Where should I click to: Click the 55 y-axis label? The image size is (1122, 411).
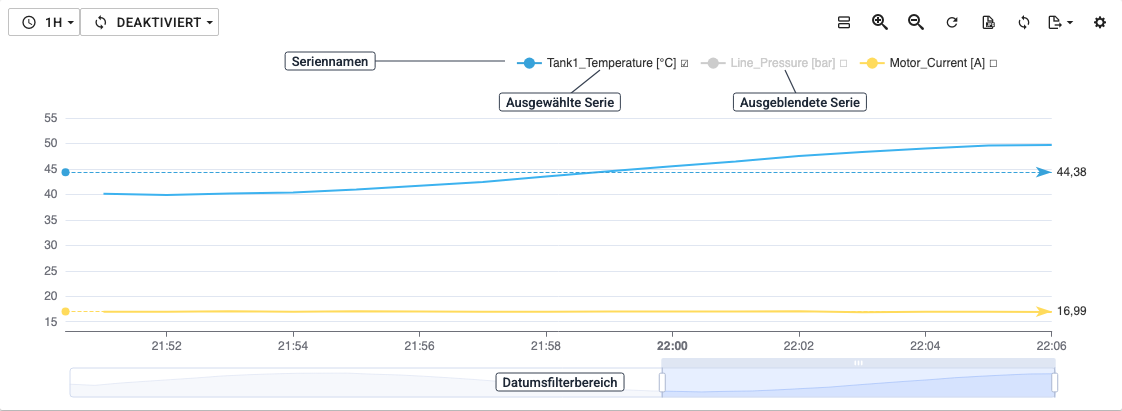pos(50,118)
